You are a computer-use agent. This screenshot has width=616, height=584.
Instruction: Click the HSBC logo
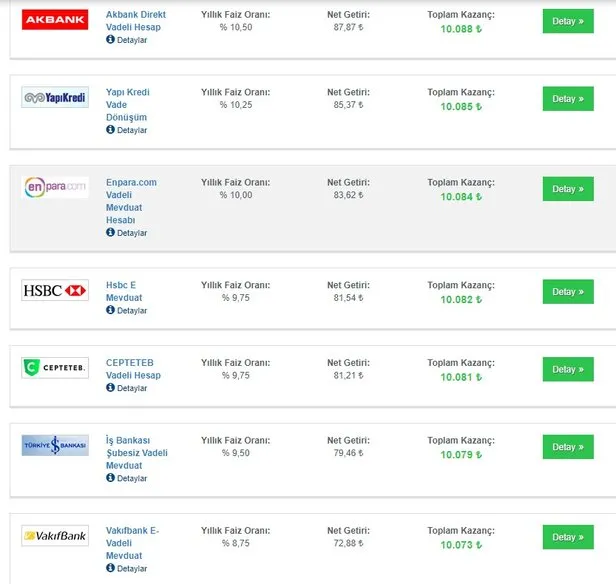click(55, 290)
